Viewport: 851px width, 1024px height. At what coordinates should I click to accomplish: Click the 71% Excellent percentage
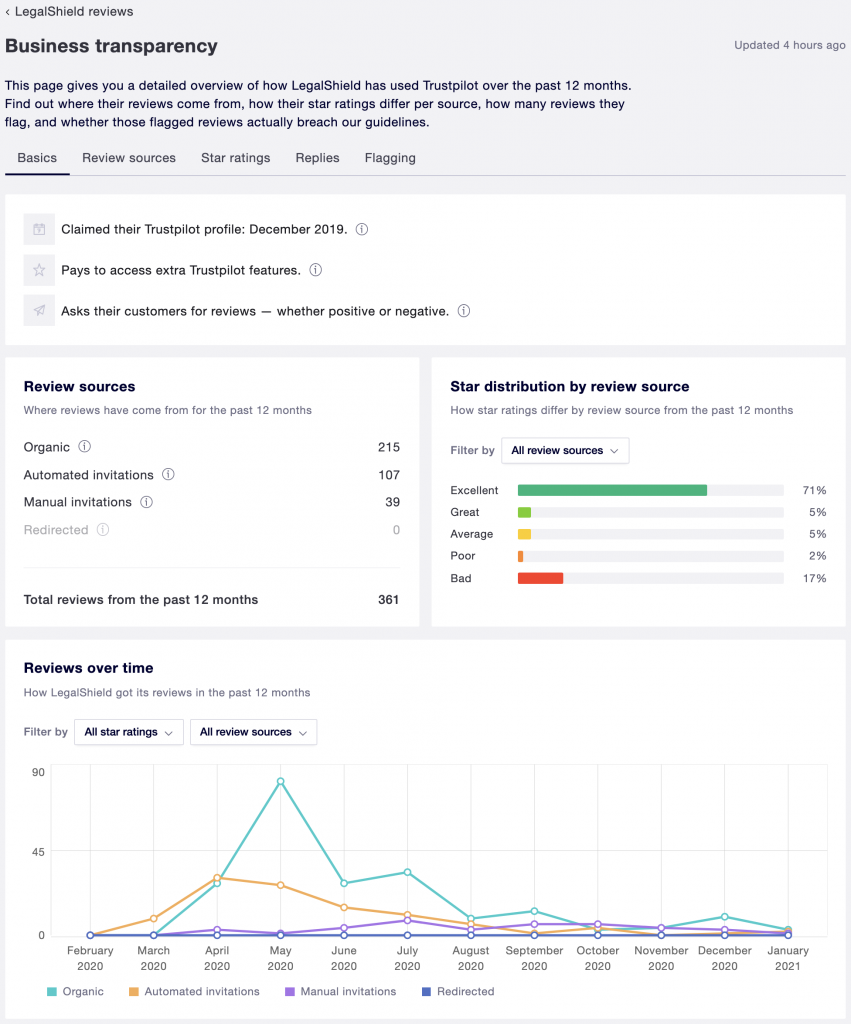[x=814, y=490]
